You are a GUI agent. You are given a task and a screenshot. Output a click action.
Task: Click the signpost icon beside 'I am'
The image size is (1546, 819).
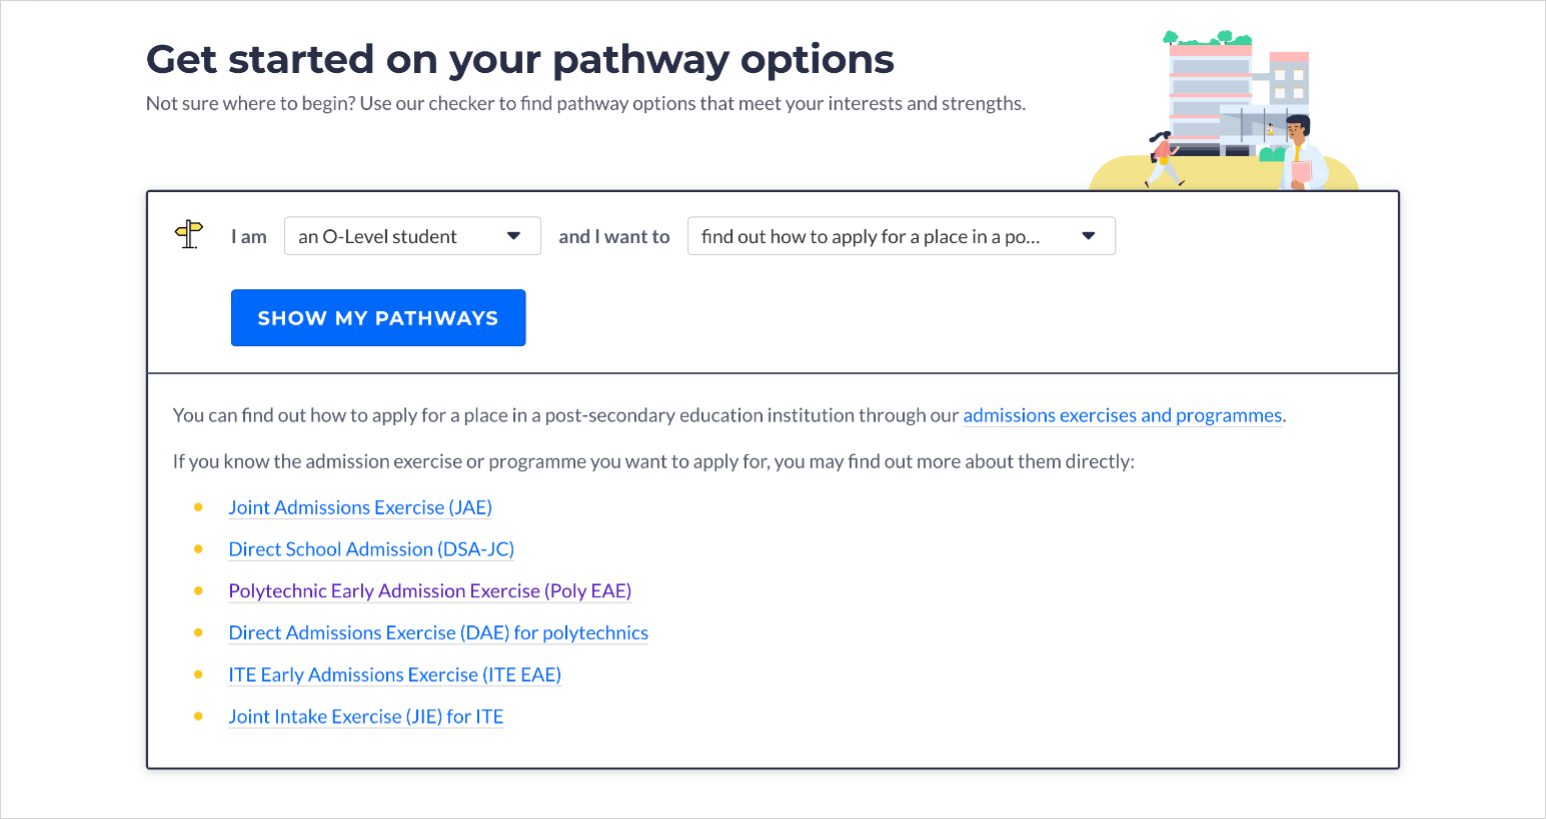189,235
